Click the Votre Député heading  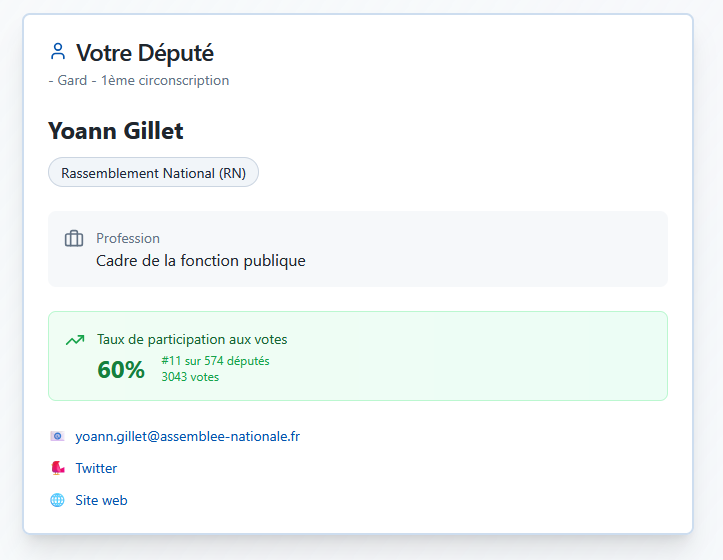coord(144,53)
